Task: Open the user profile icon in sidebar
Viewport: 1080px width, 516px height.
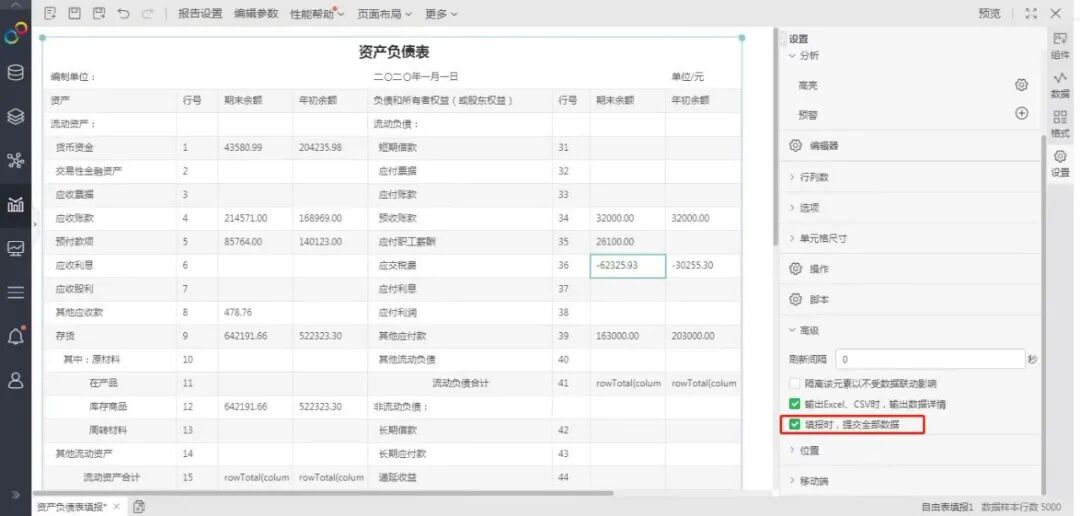Action: point(15,380)
